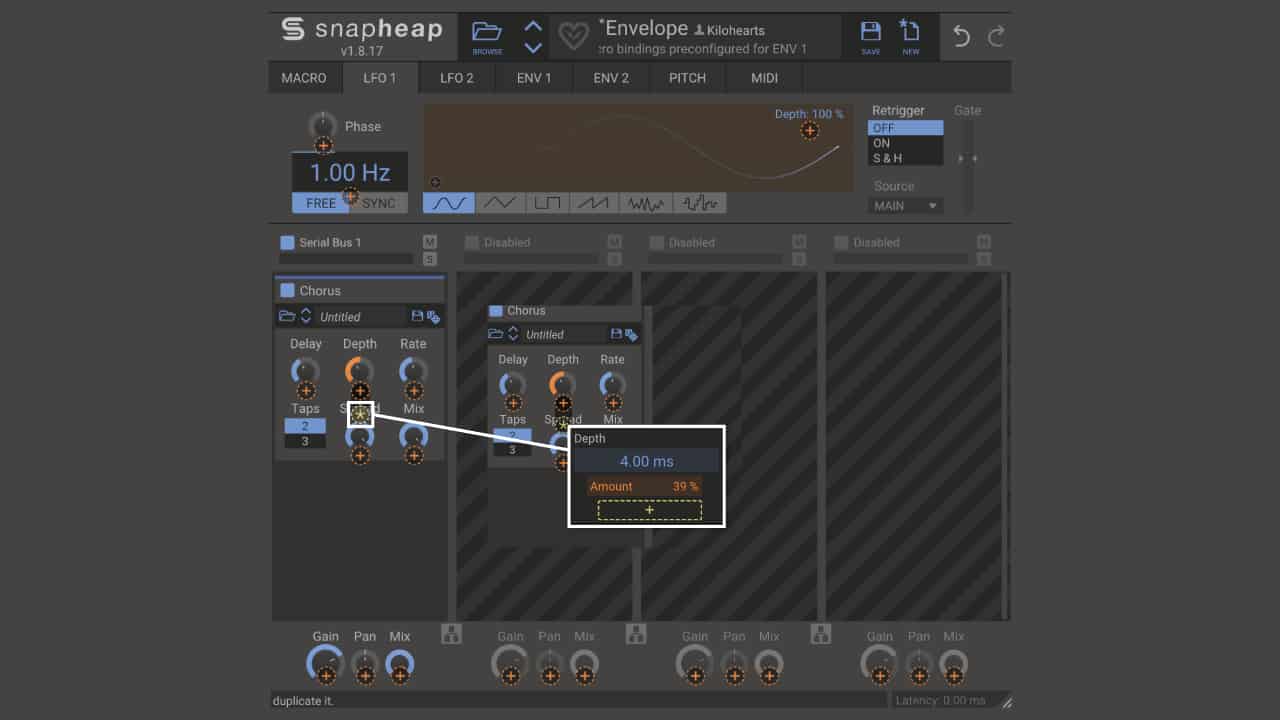Select the sine LFO waveform shape
Viewport: 1280px width, 720px height.
(448, 202)
